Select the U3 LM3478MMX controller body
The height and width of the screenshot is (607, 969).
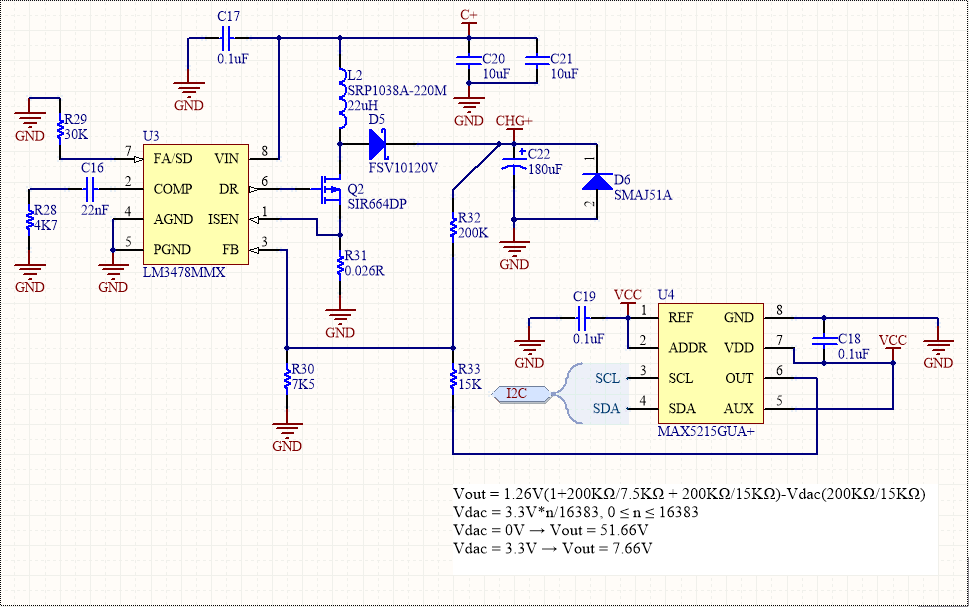(x=198, y=204)
